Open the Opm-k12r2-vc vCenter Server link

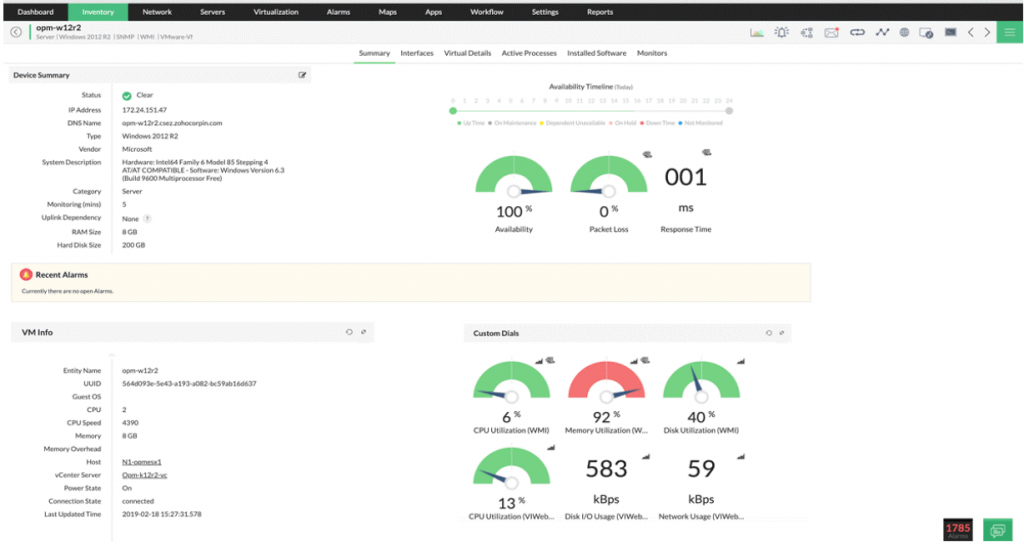point(144,475)
